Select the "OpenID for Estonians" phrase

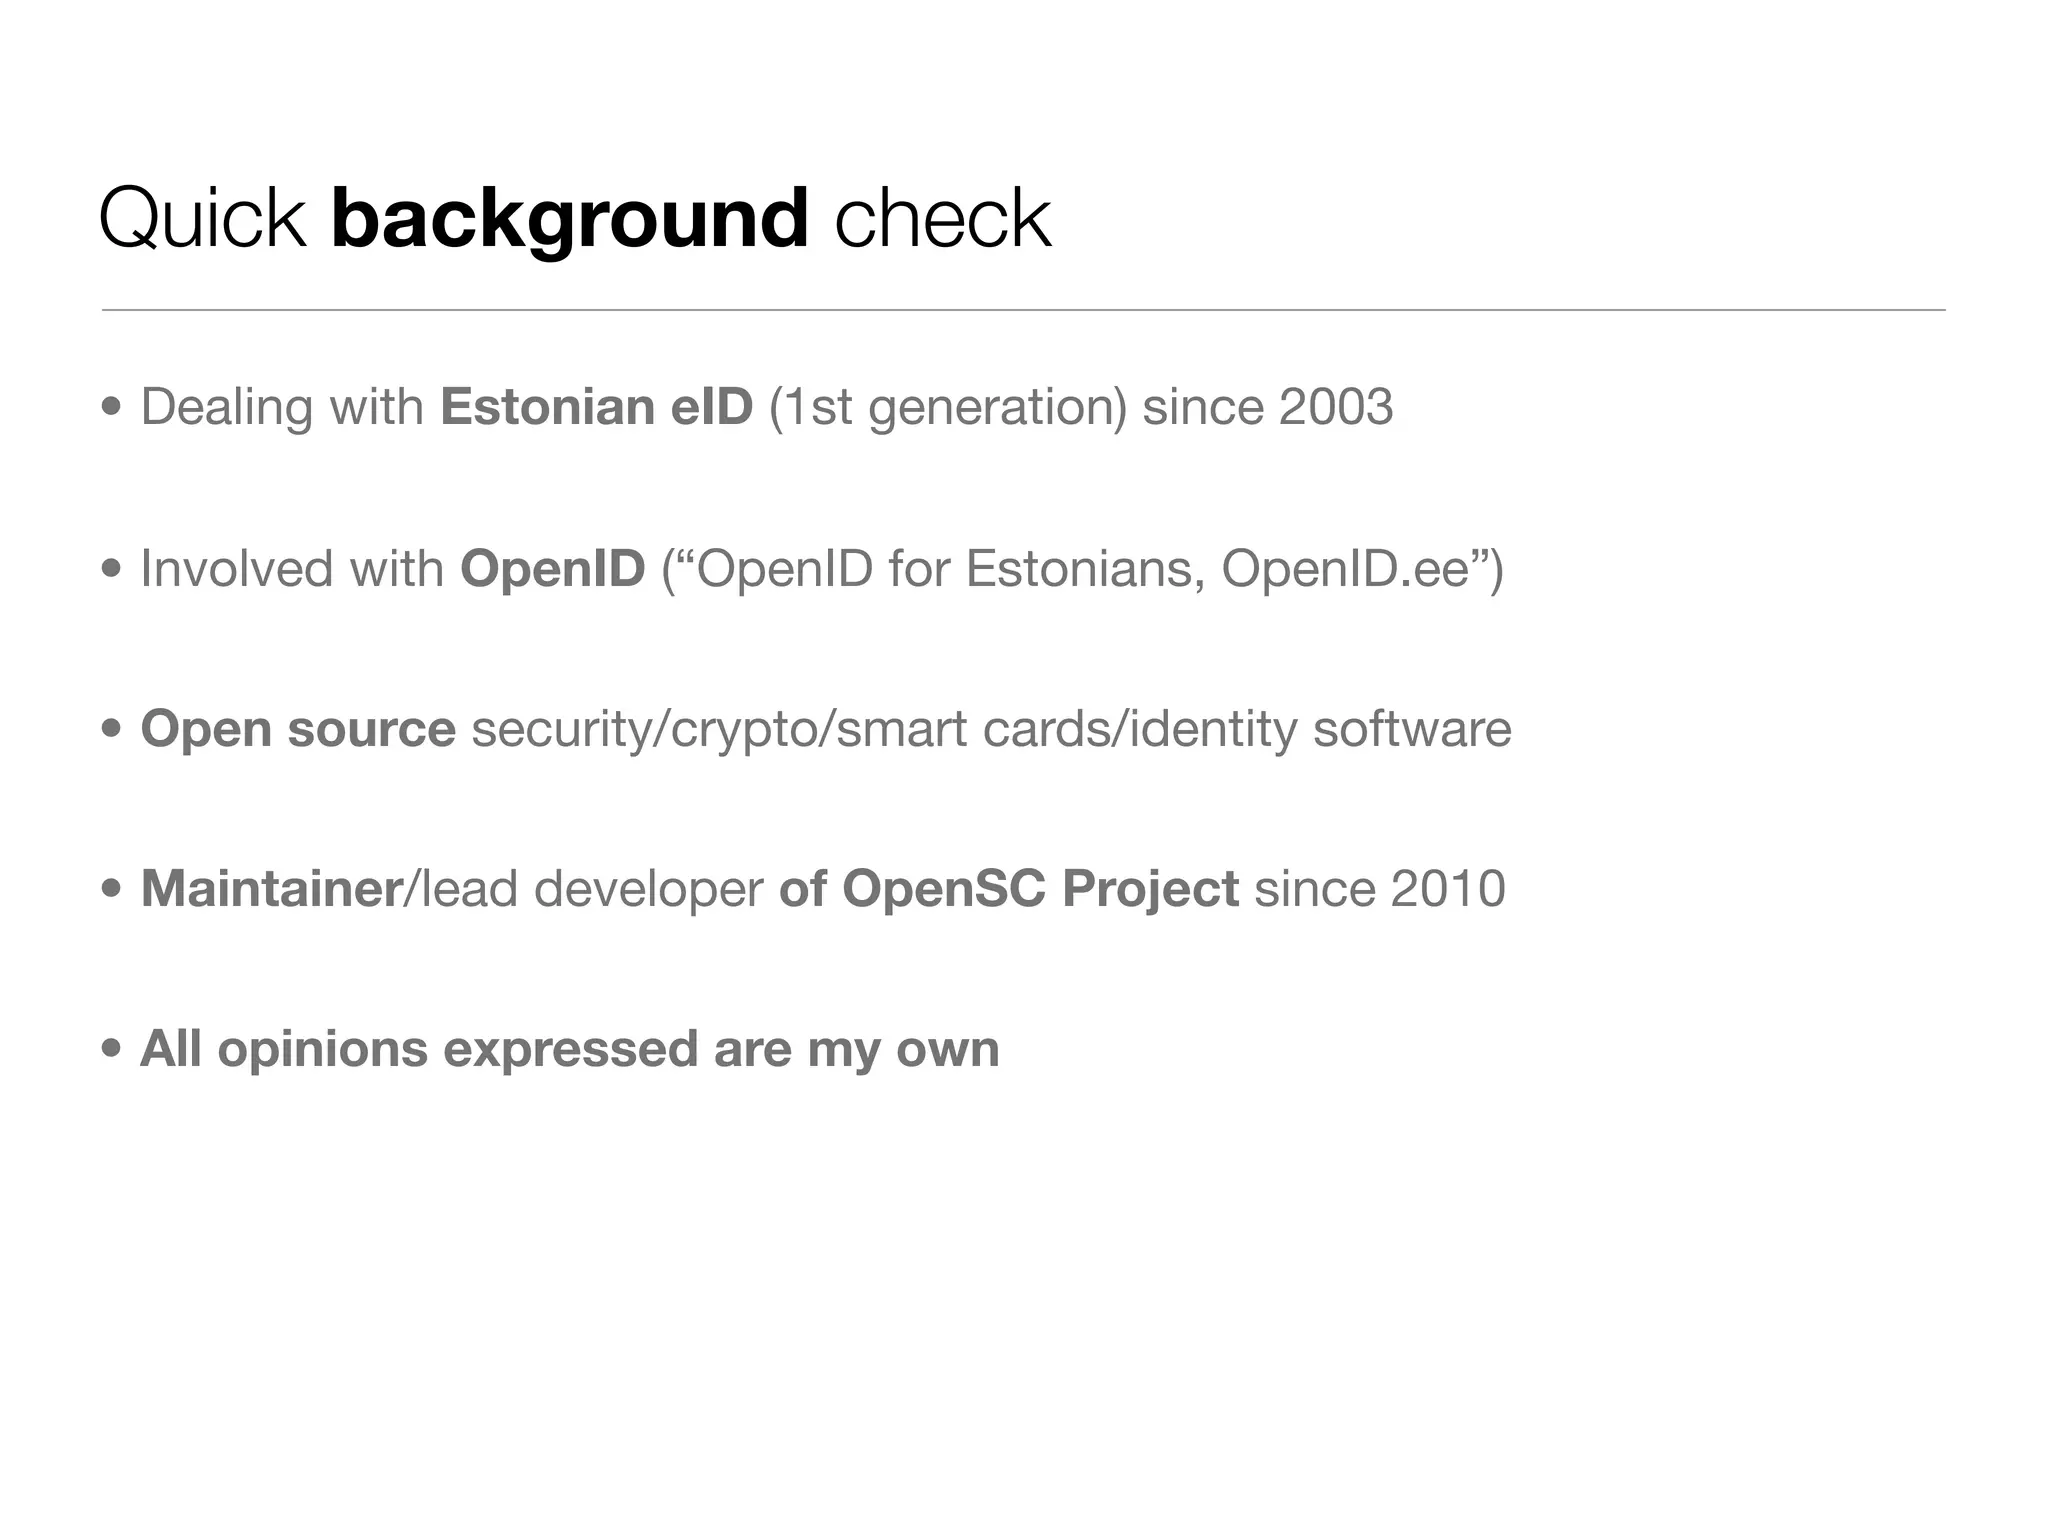(943, 568)
